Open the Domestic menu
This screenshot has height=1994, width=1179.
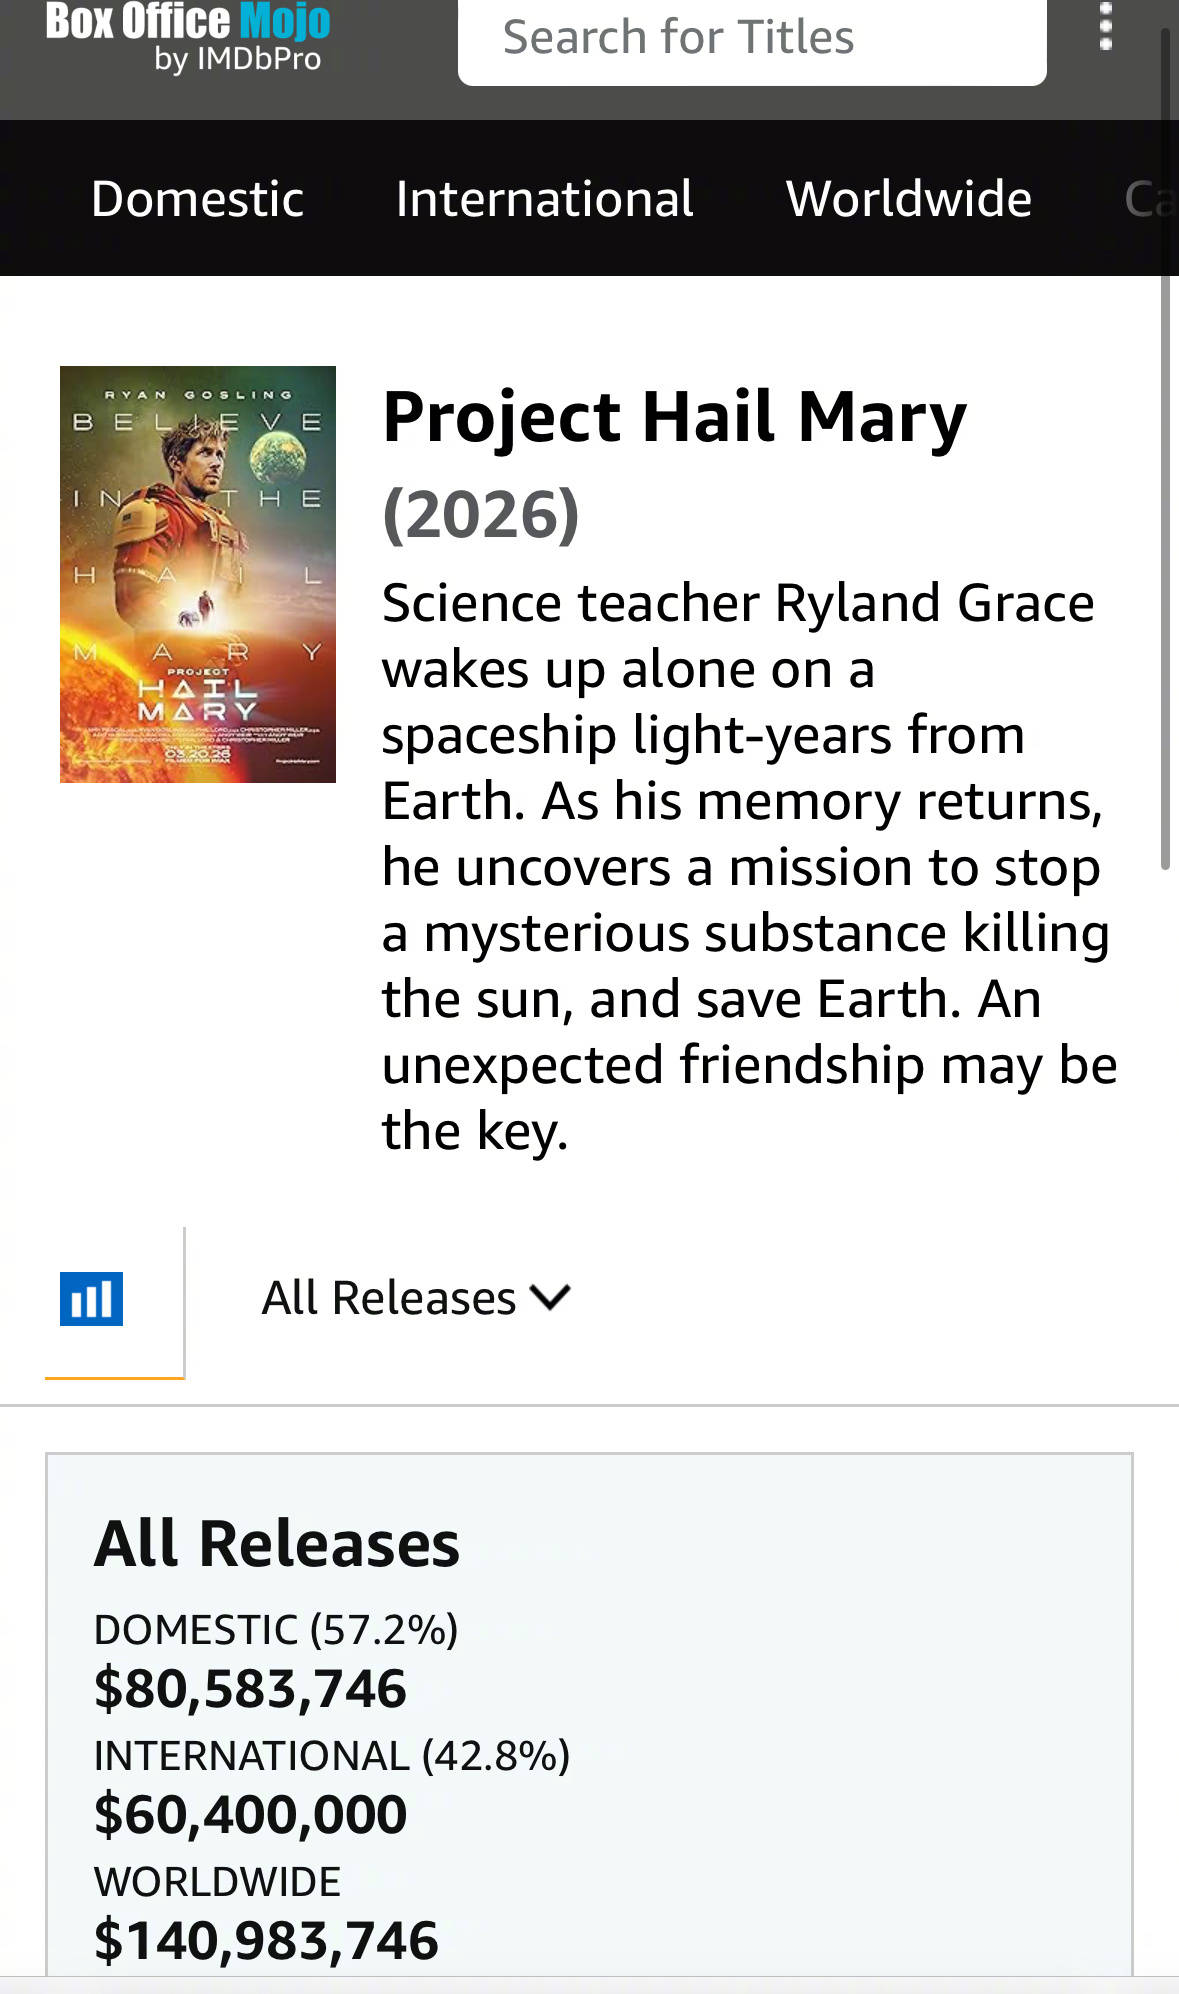click(x=197, y=198)
